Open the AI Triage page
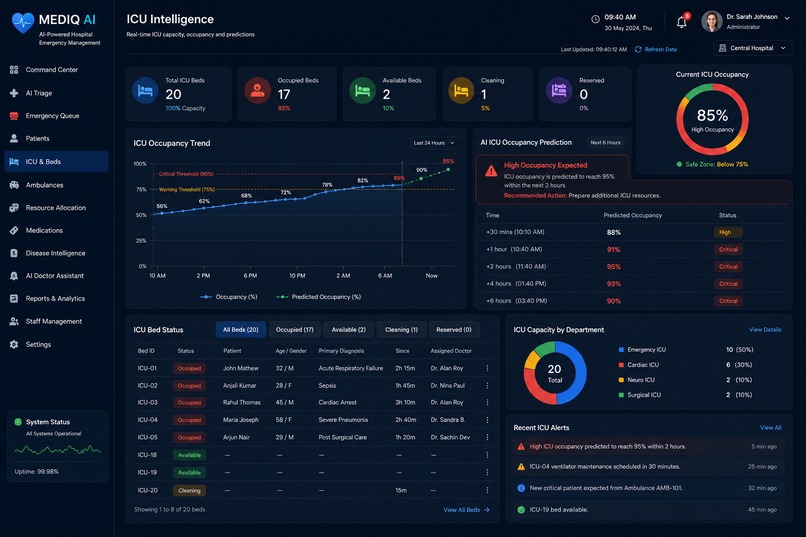The width and height of the screenshot is (806, 537). click(x=39, y=93)
